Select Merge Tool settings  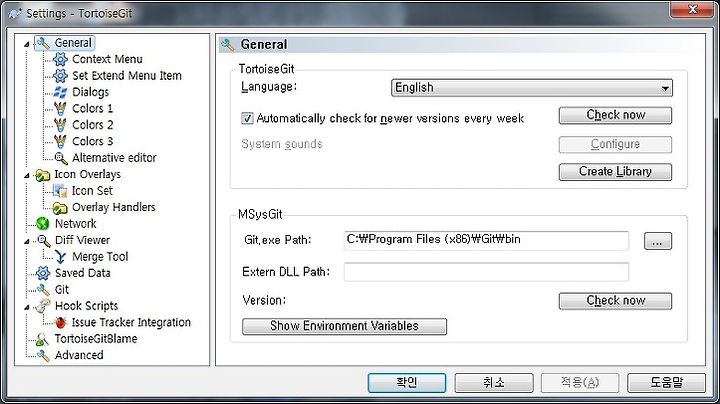(x=100, y=257)
